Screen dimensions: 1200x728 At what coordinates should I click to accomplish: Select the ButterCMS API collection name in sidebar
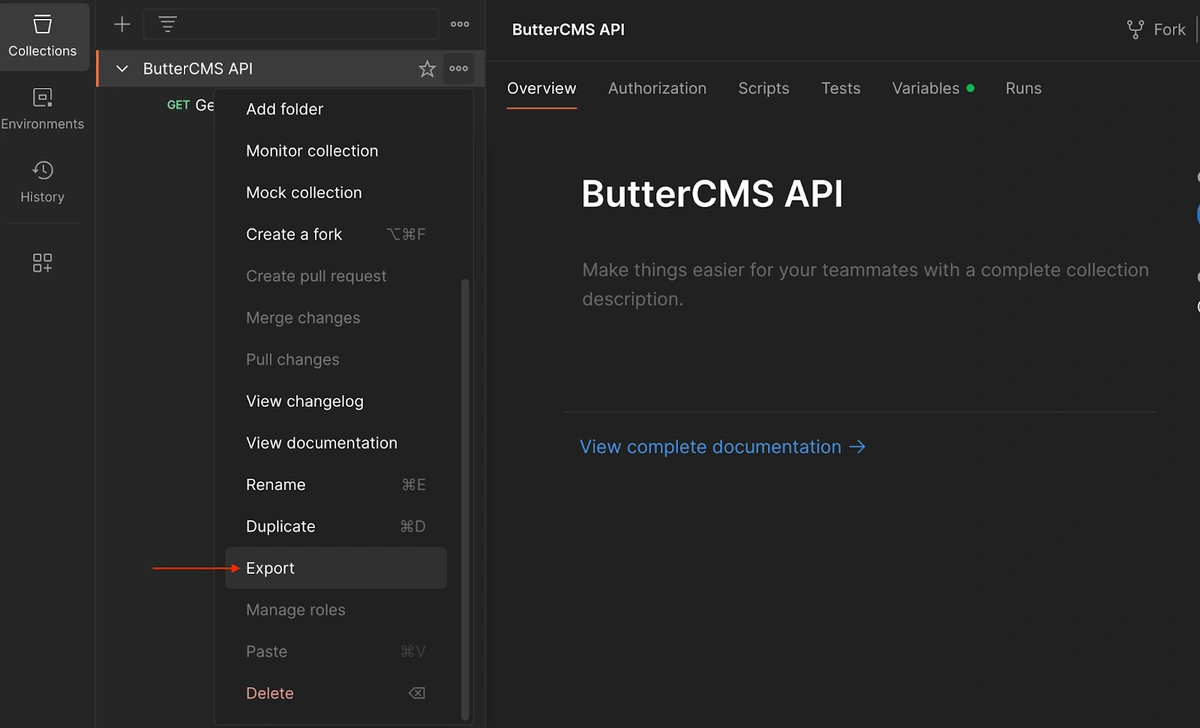[x=198, y=69]
